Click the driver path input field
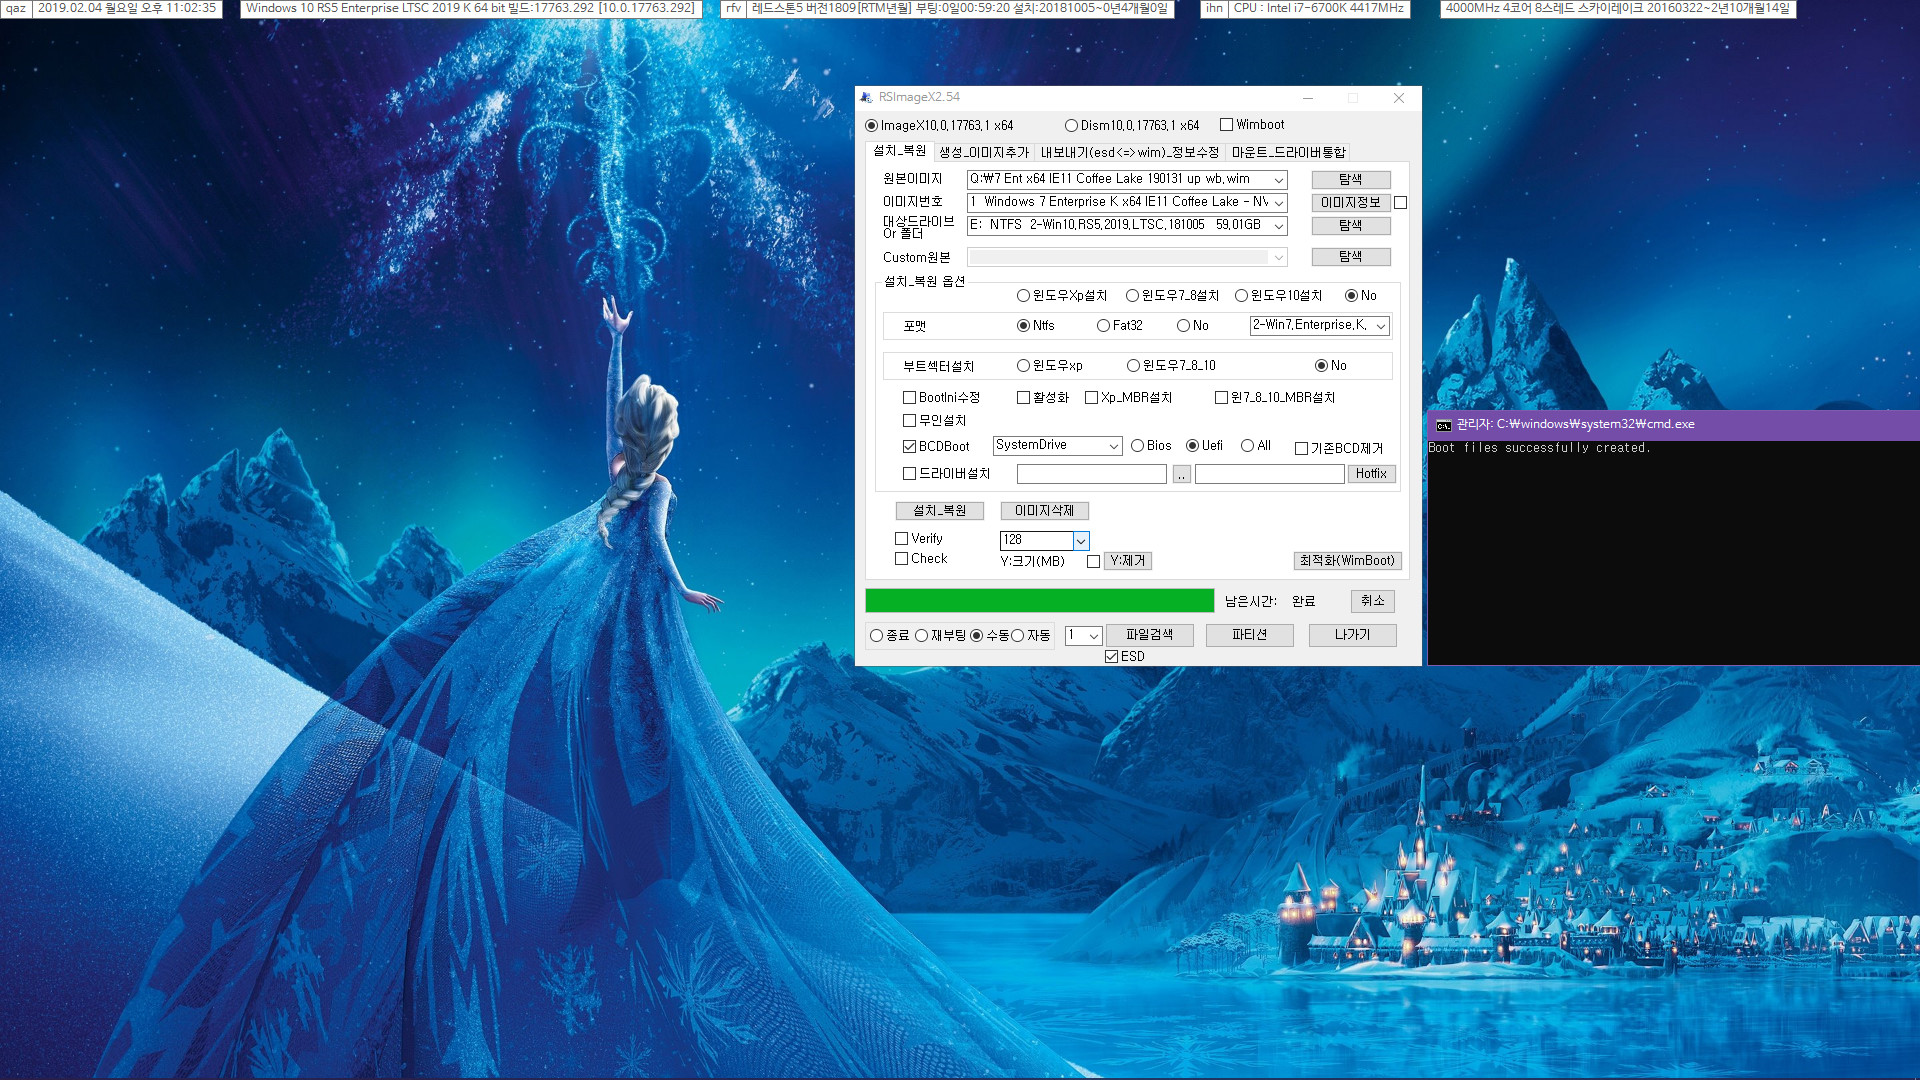The height and width of the screenshot is (1080, 1920). (x=1092, y=474)
